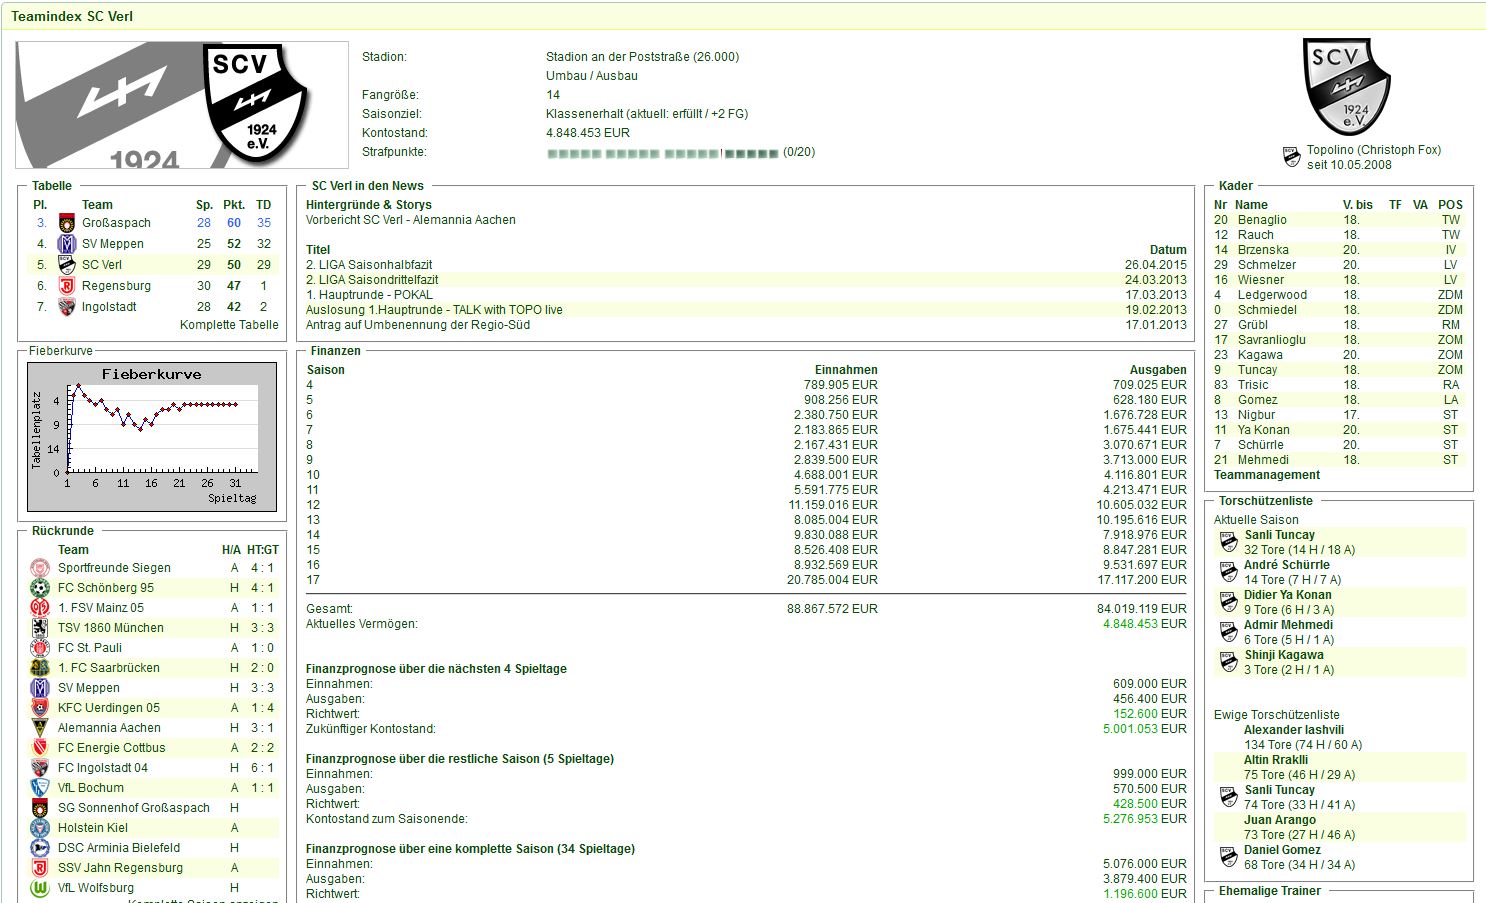Click the FC St. Pauli crest
The image size is (1486, 903).
coord(40,648)
